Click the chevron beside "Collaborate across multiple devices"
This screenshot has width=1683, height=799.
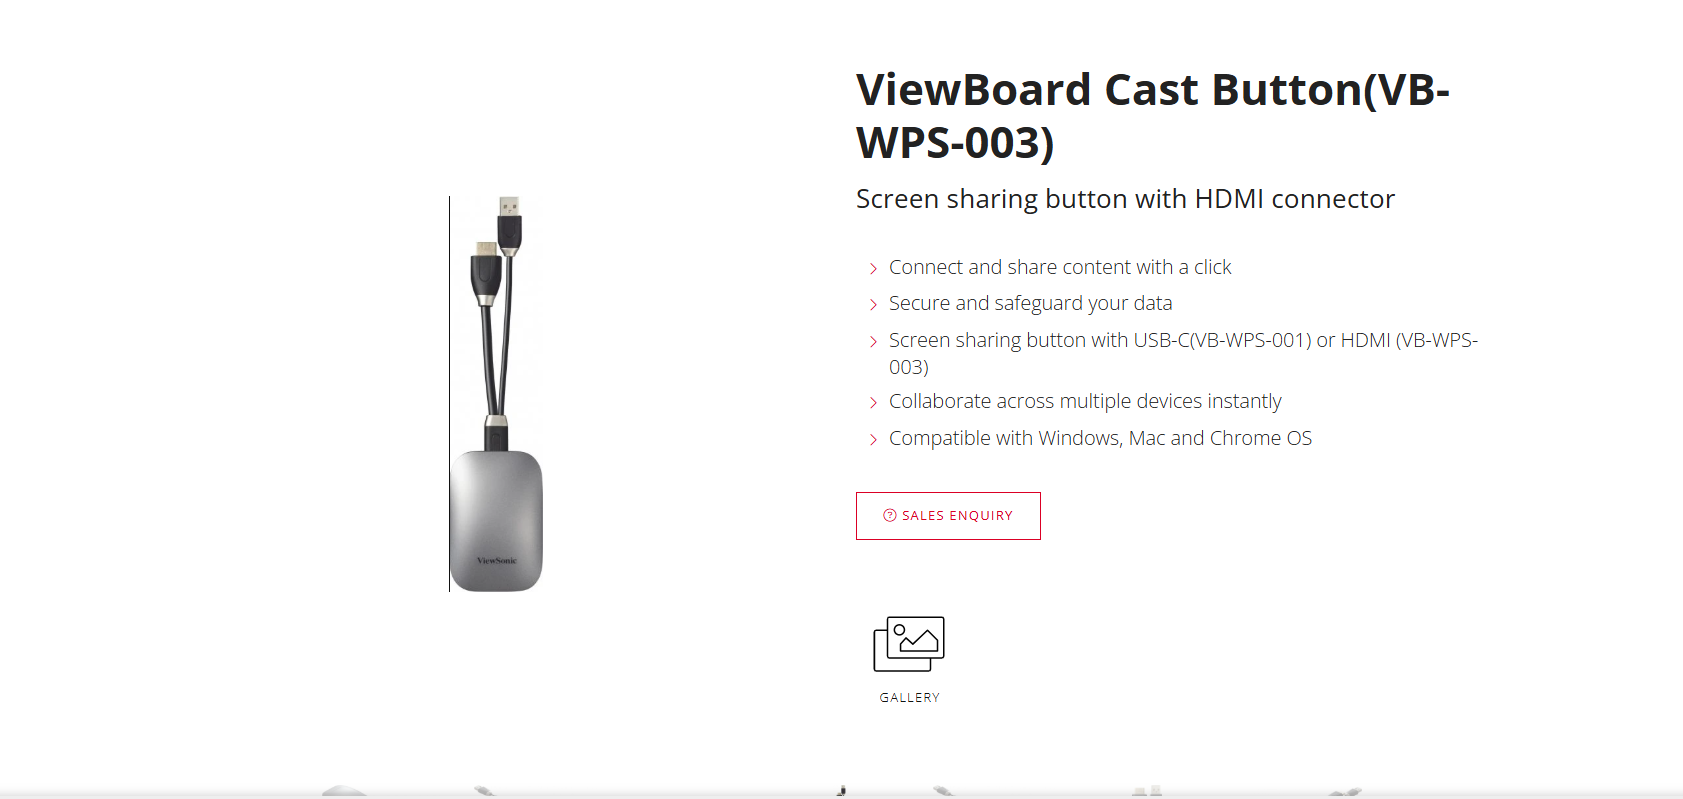[873, 403]
